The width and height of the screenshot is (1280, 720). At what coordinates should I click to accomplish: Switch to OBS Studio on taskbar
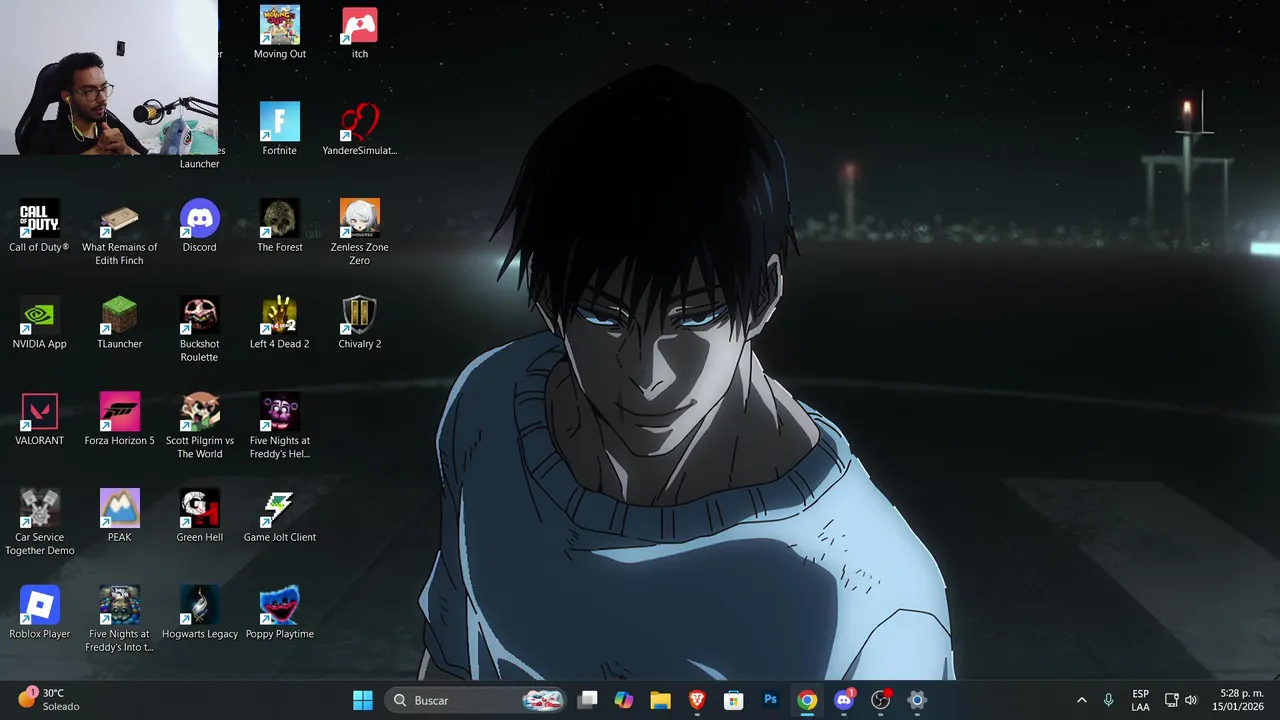(x=881, y=700)
